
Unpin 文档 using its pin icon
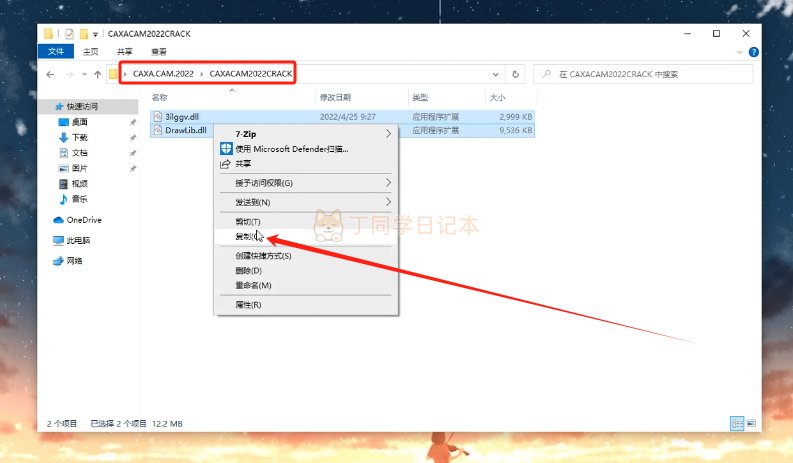[133, 153]
